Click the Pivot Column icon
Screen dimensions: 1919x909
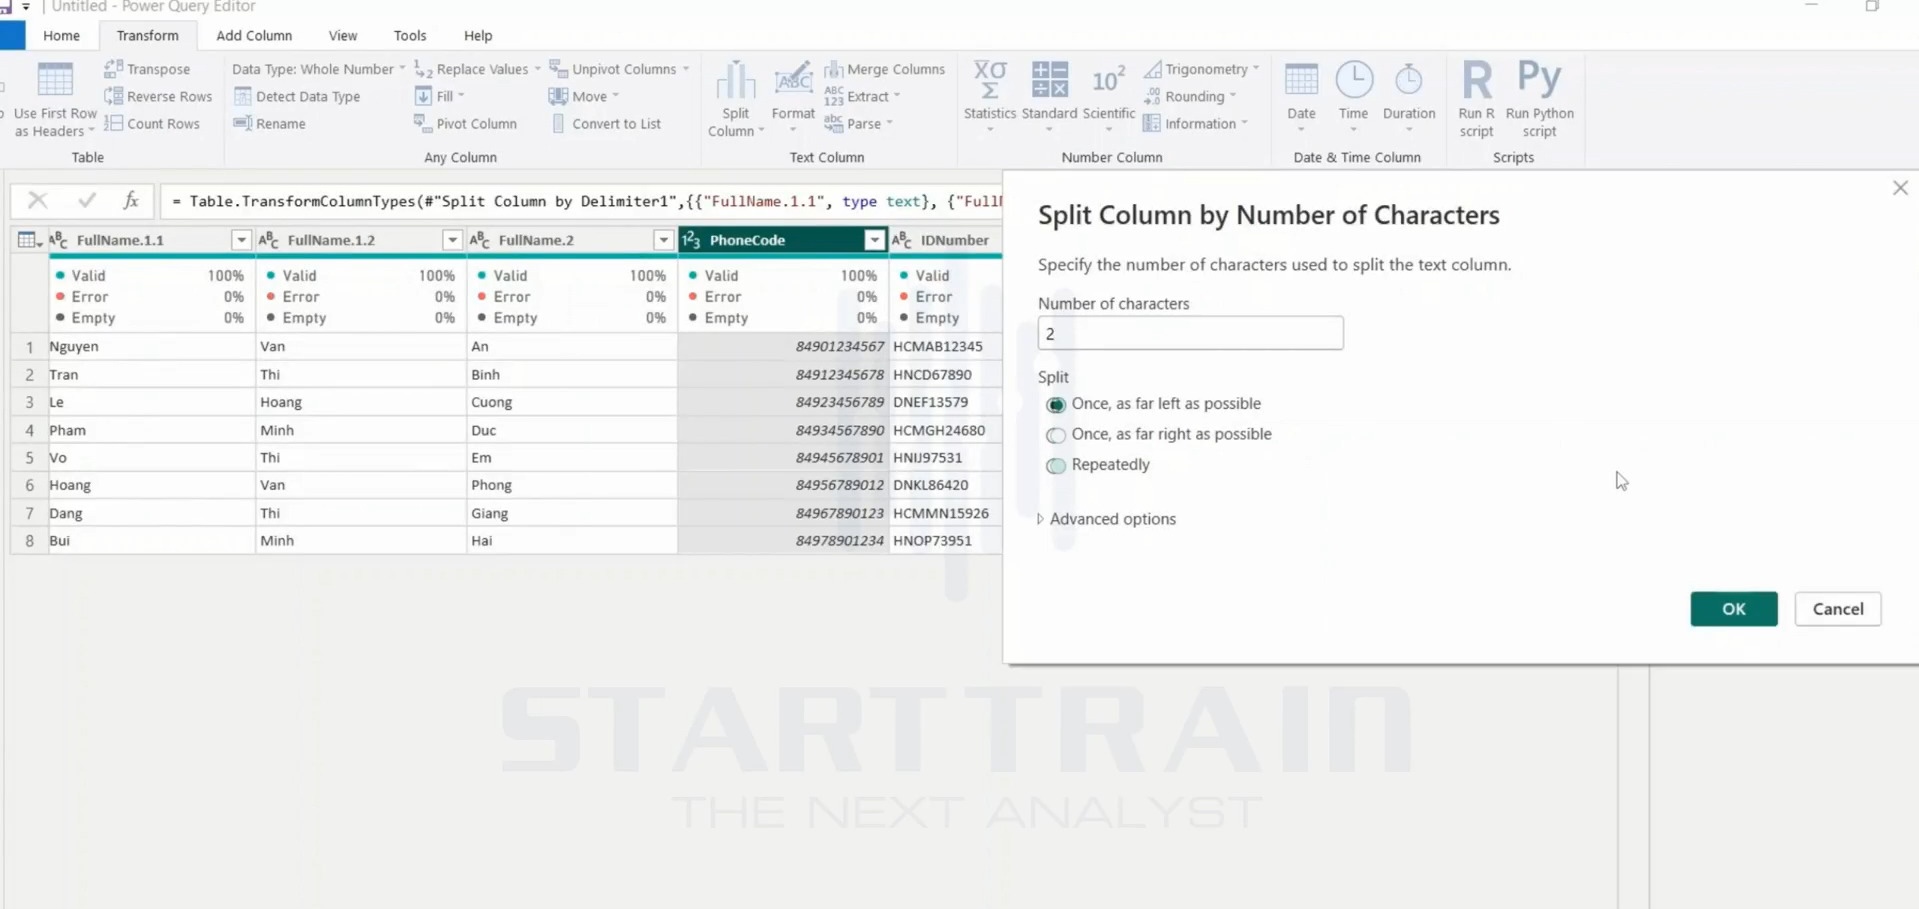pos(423,123)
